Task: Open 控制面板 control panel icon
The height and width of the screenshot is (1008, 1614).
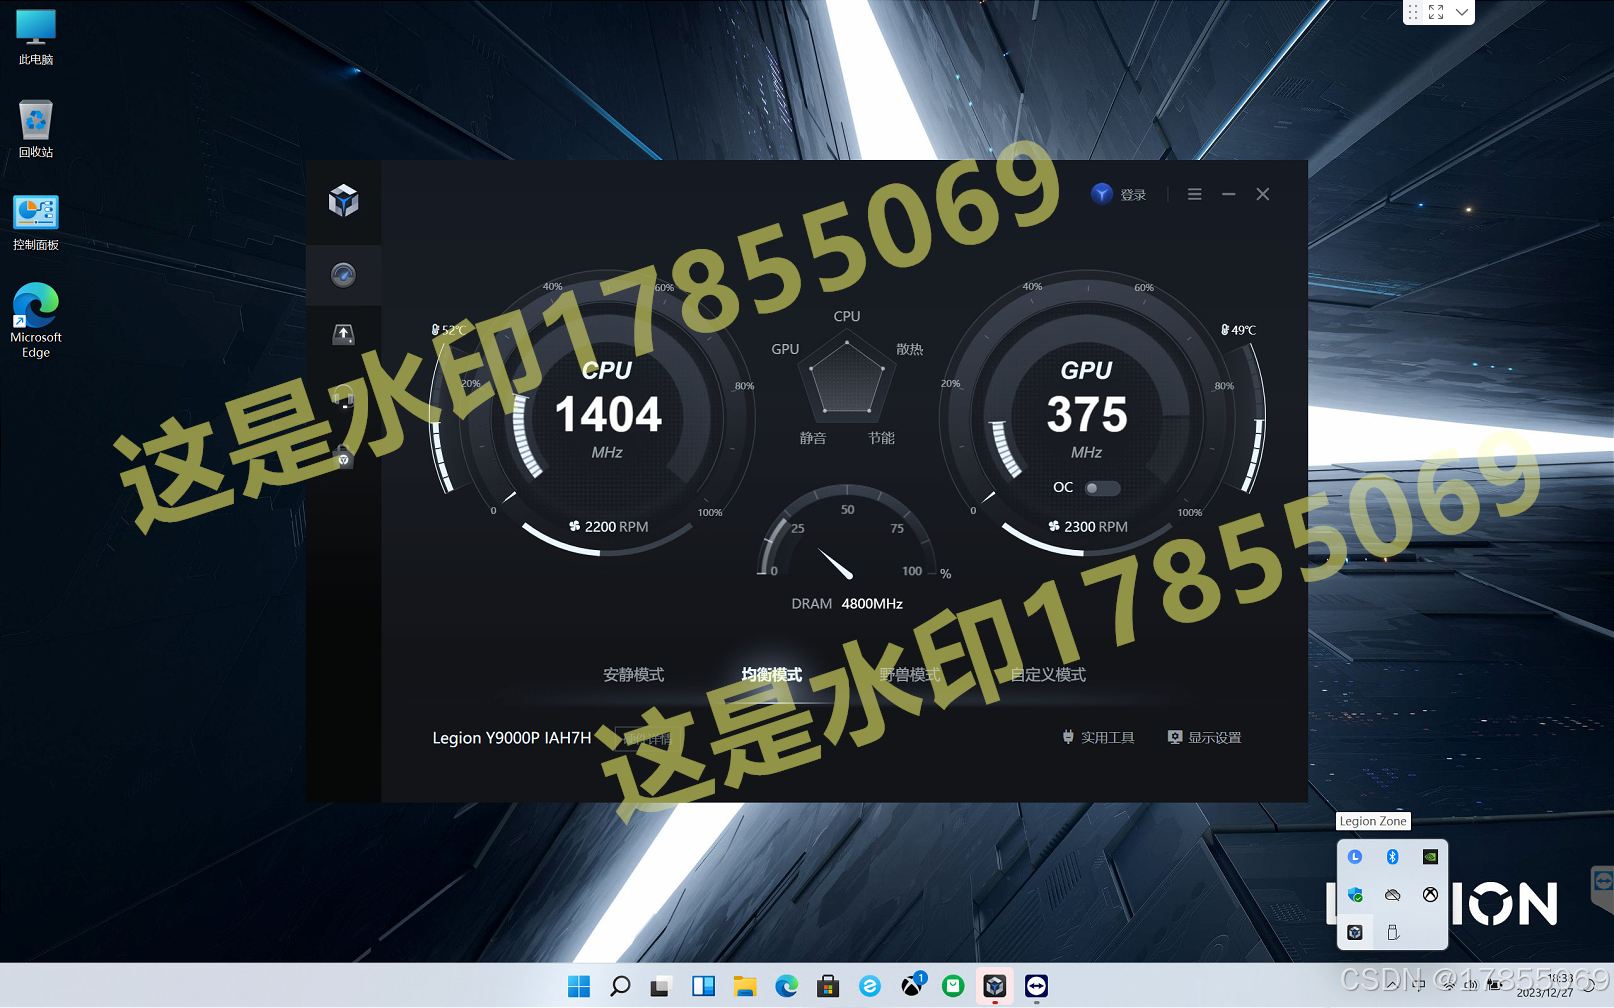Action: click(x=36, y=223)
